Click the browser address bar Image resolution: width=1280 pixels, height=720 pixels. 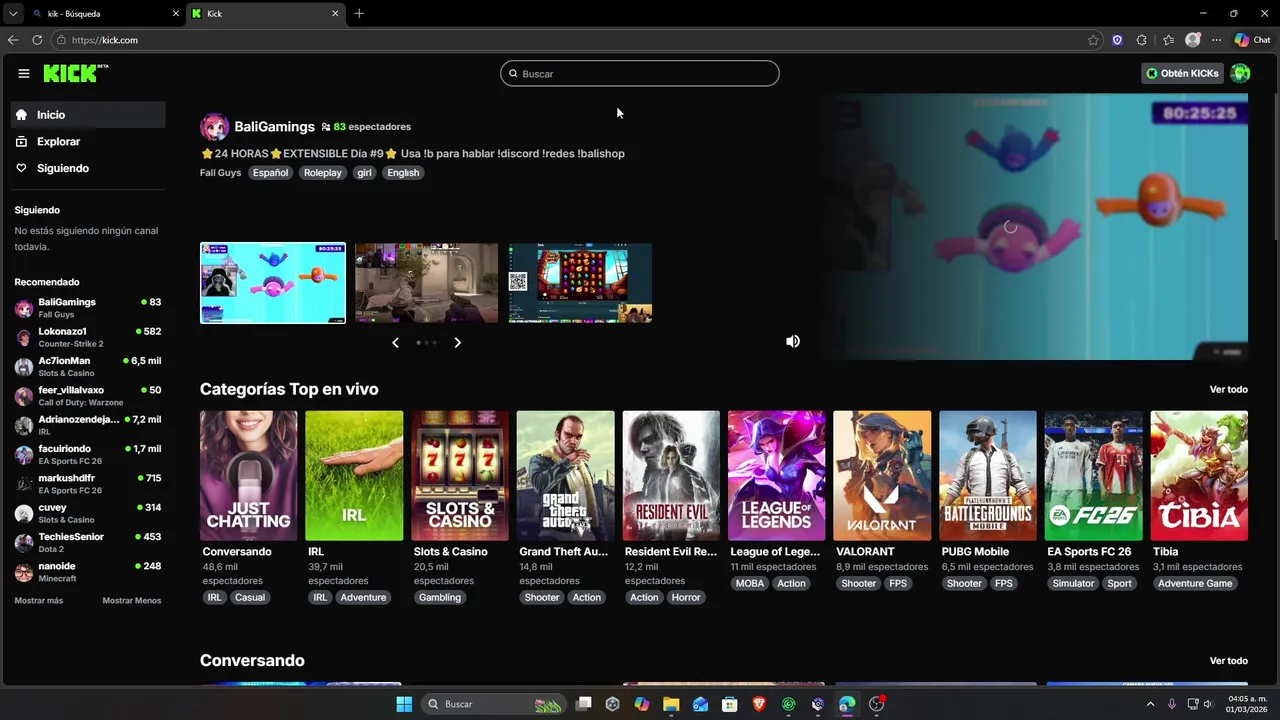[575, 40]
